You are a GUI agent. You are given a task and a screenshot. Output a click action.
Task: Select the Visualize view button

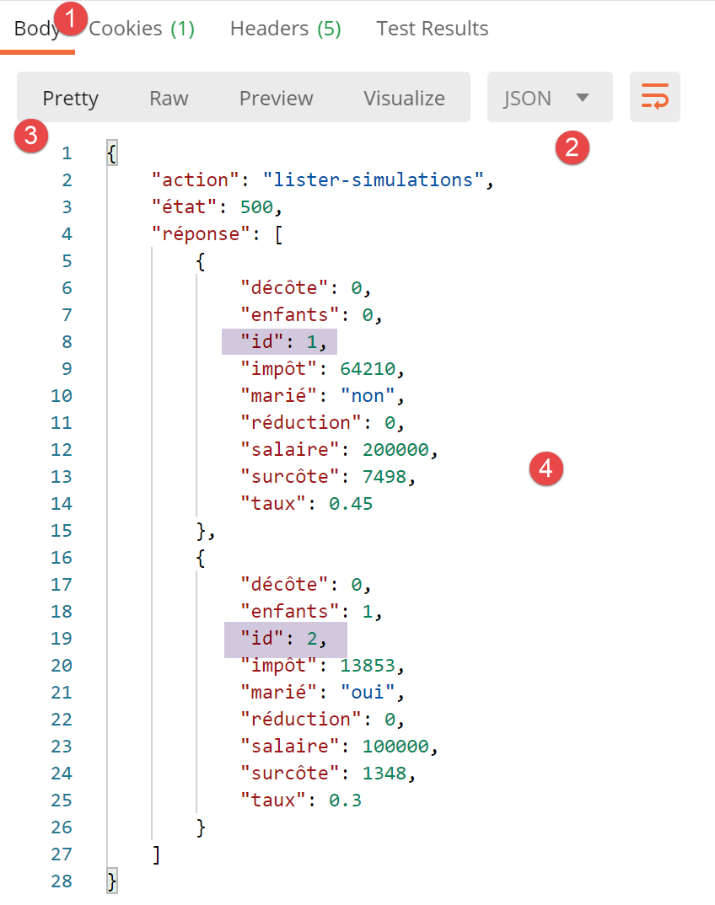(x=404, y=98)
